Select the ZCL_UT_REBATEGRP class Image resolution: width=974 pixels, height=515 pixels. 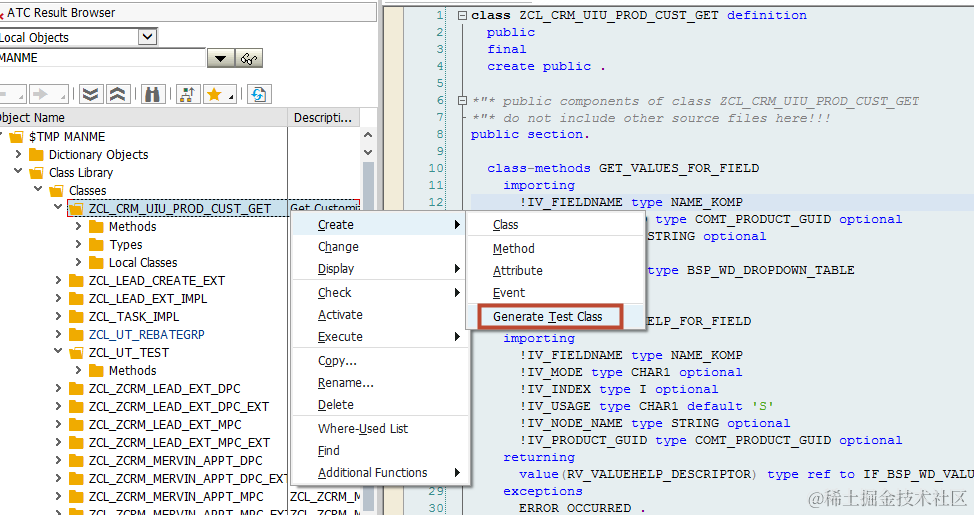147,335
